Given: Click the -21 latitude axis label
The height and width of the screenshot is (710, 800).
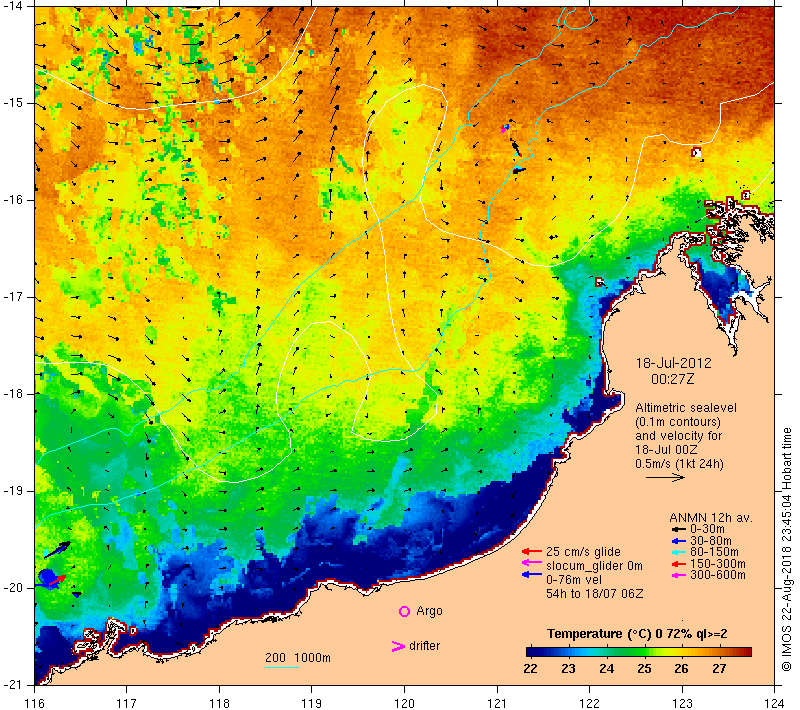Looking at the screenshot, I should [13, 685].
